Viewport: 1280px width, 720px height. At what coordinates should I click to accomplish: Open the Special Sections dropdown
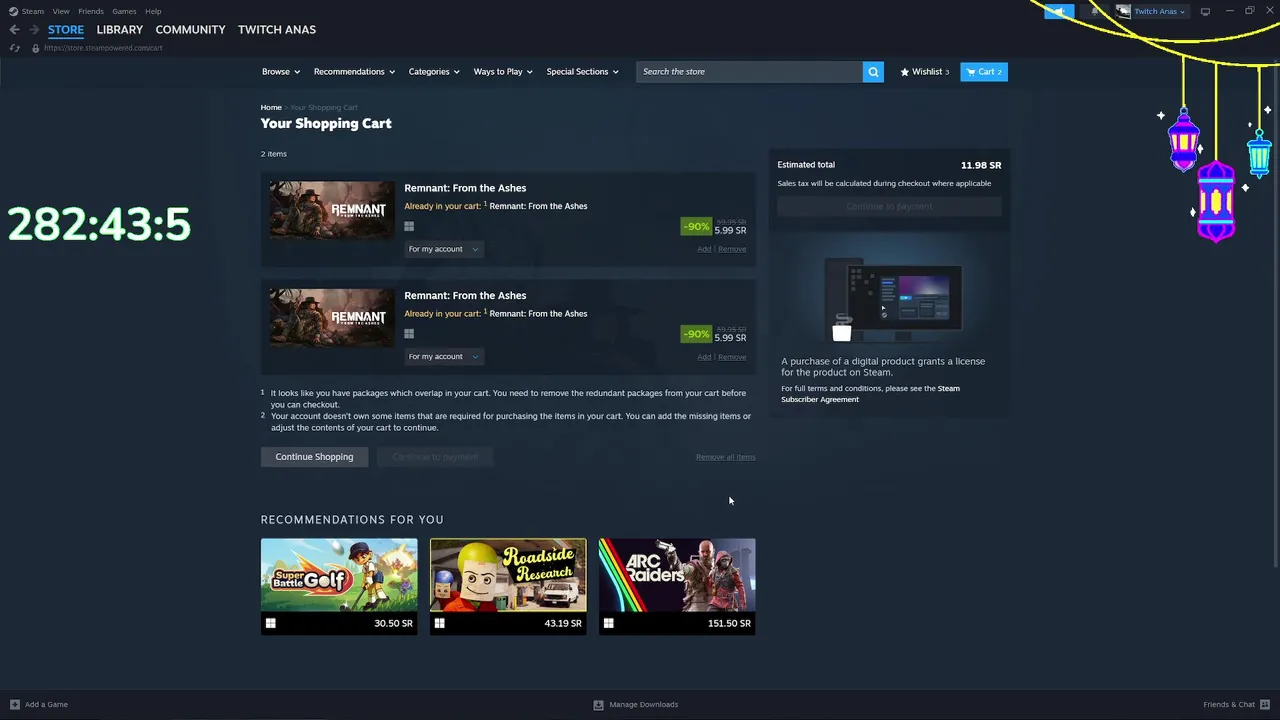pos(582,72)
